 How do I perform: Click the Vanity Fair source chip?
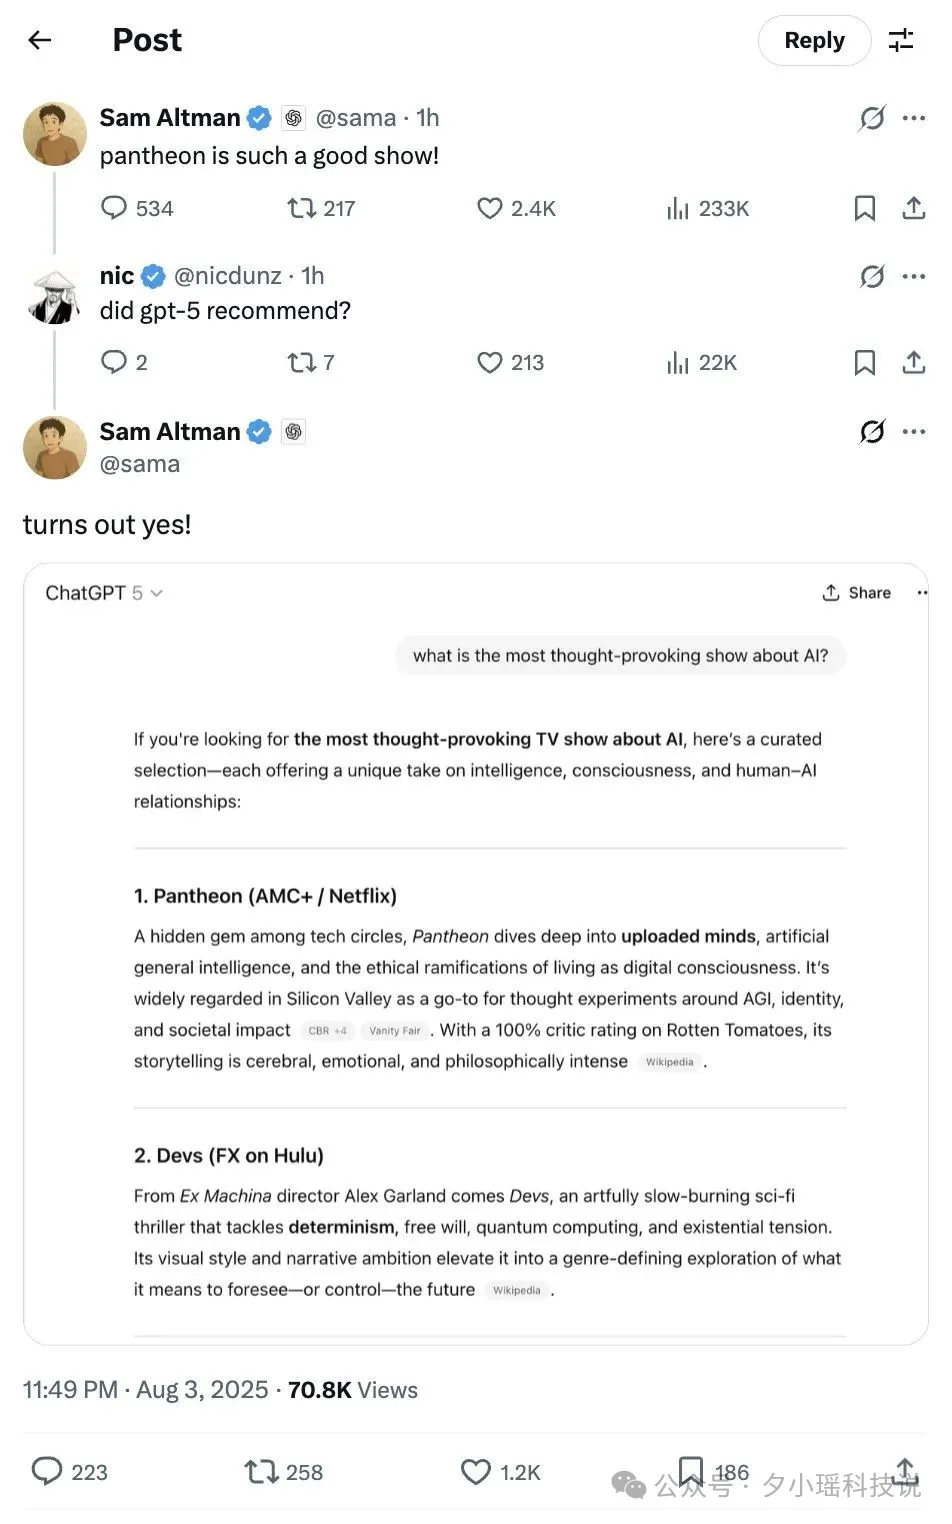(x=394, y=1031)
